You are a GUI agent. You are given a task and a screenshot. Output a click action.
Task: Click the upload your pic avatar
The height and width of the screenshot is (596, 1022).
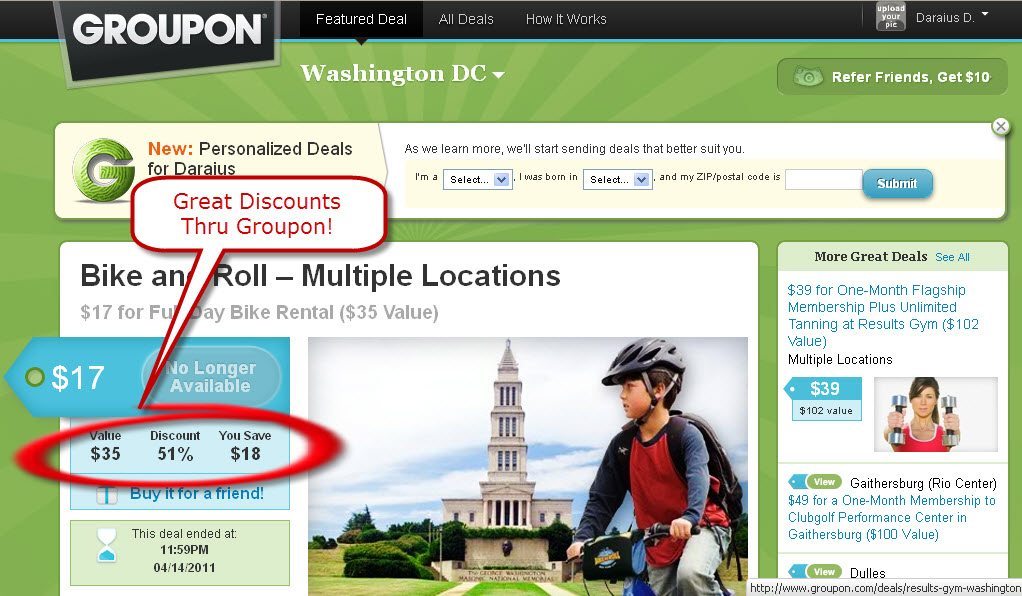pos(890,16)
